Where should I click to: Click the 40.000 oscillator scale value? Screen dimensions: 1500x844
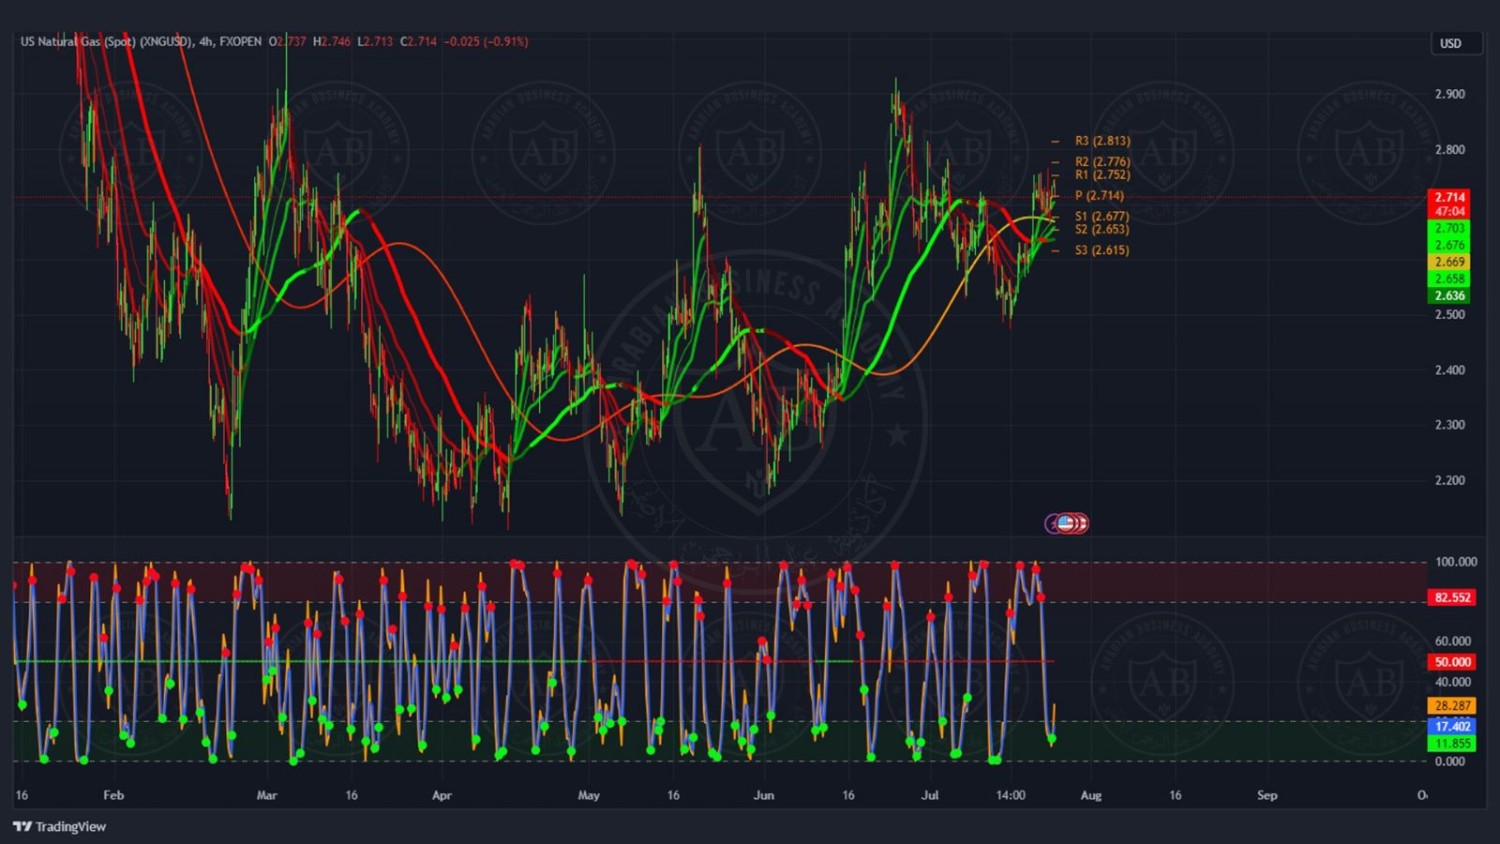[x=1453, y=682]
